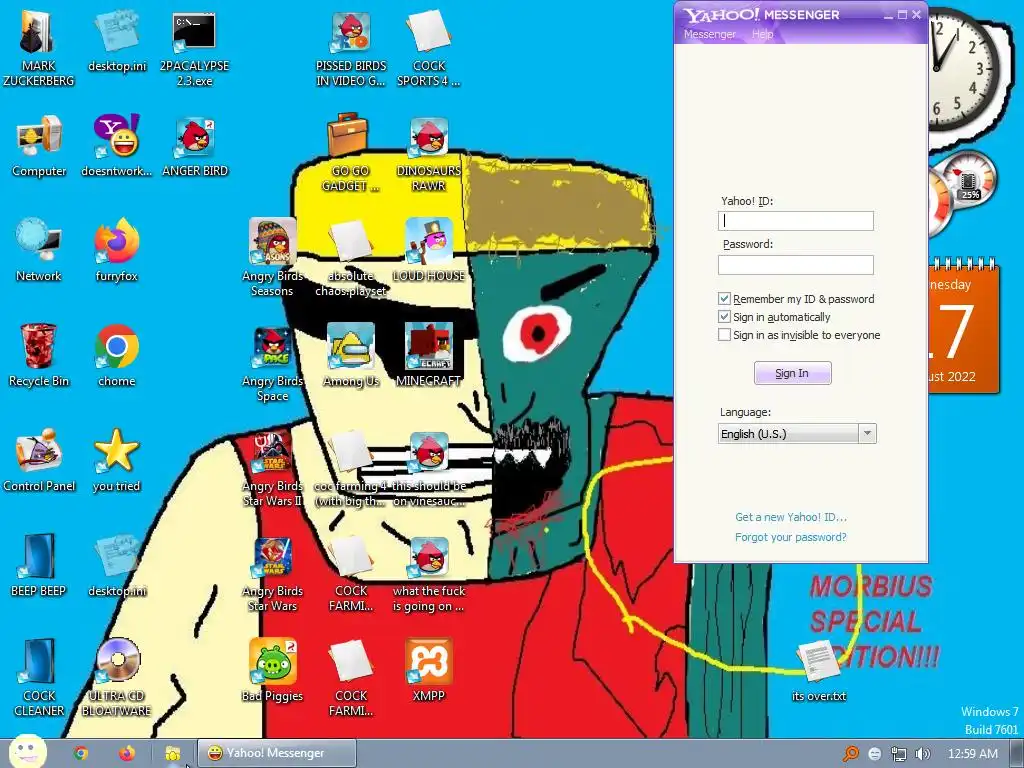The image size is (1024, 768).
Task: Enable Sign in as invisible to everyone
Action: (x=724, y=335)
